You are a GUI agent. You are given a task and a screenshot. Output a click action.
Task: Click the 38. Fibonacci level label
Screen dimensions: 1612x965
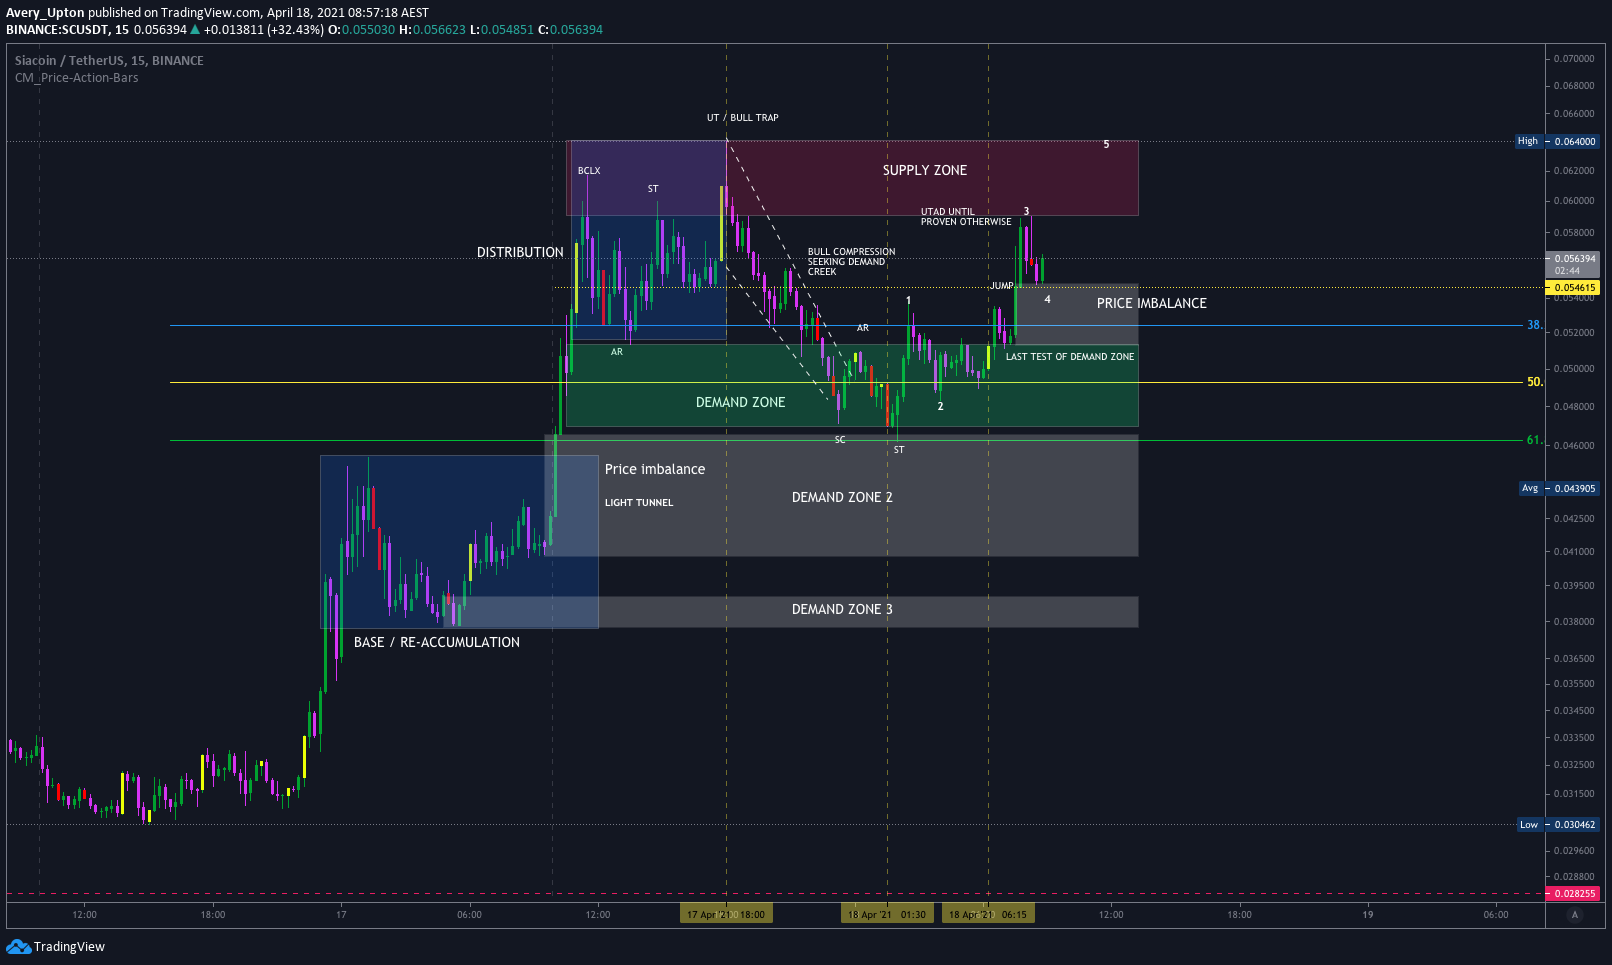coord(1535,325)
